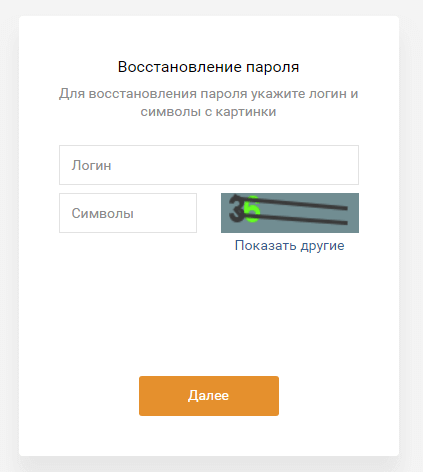Click the dark digit 3 in the captcha

click(236, 209)
